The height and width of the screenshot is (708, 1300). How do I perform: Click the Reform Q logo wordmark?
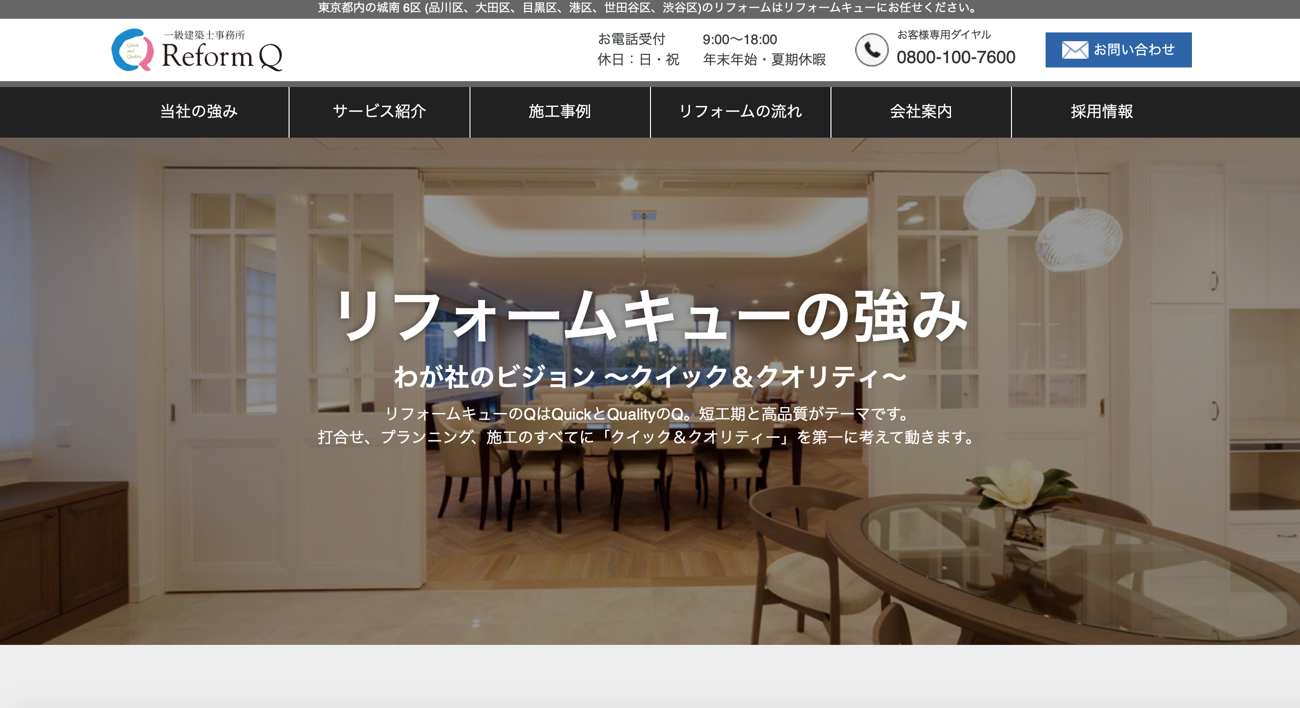click(222, 57)
